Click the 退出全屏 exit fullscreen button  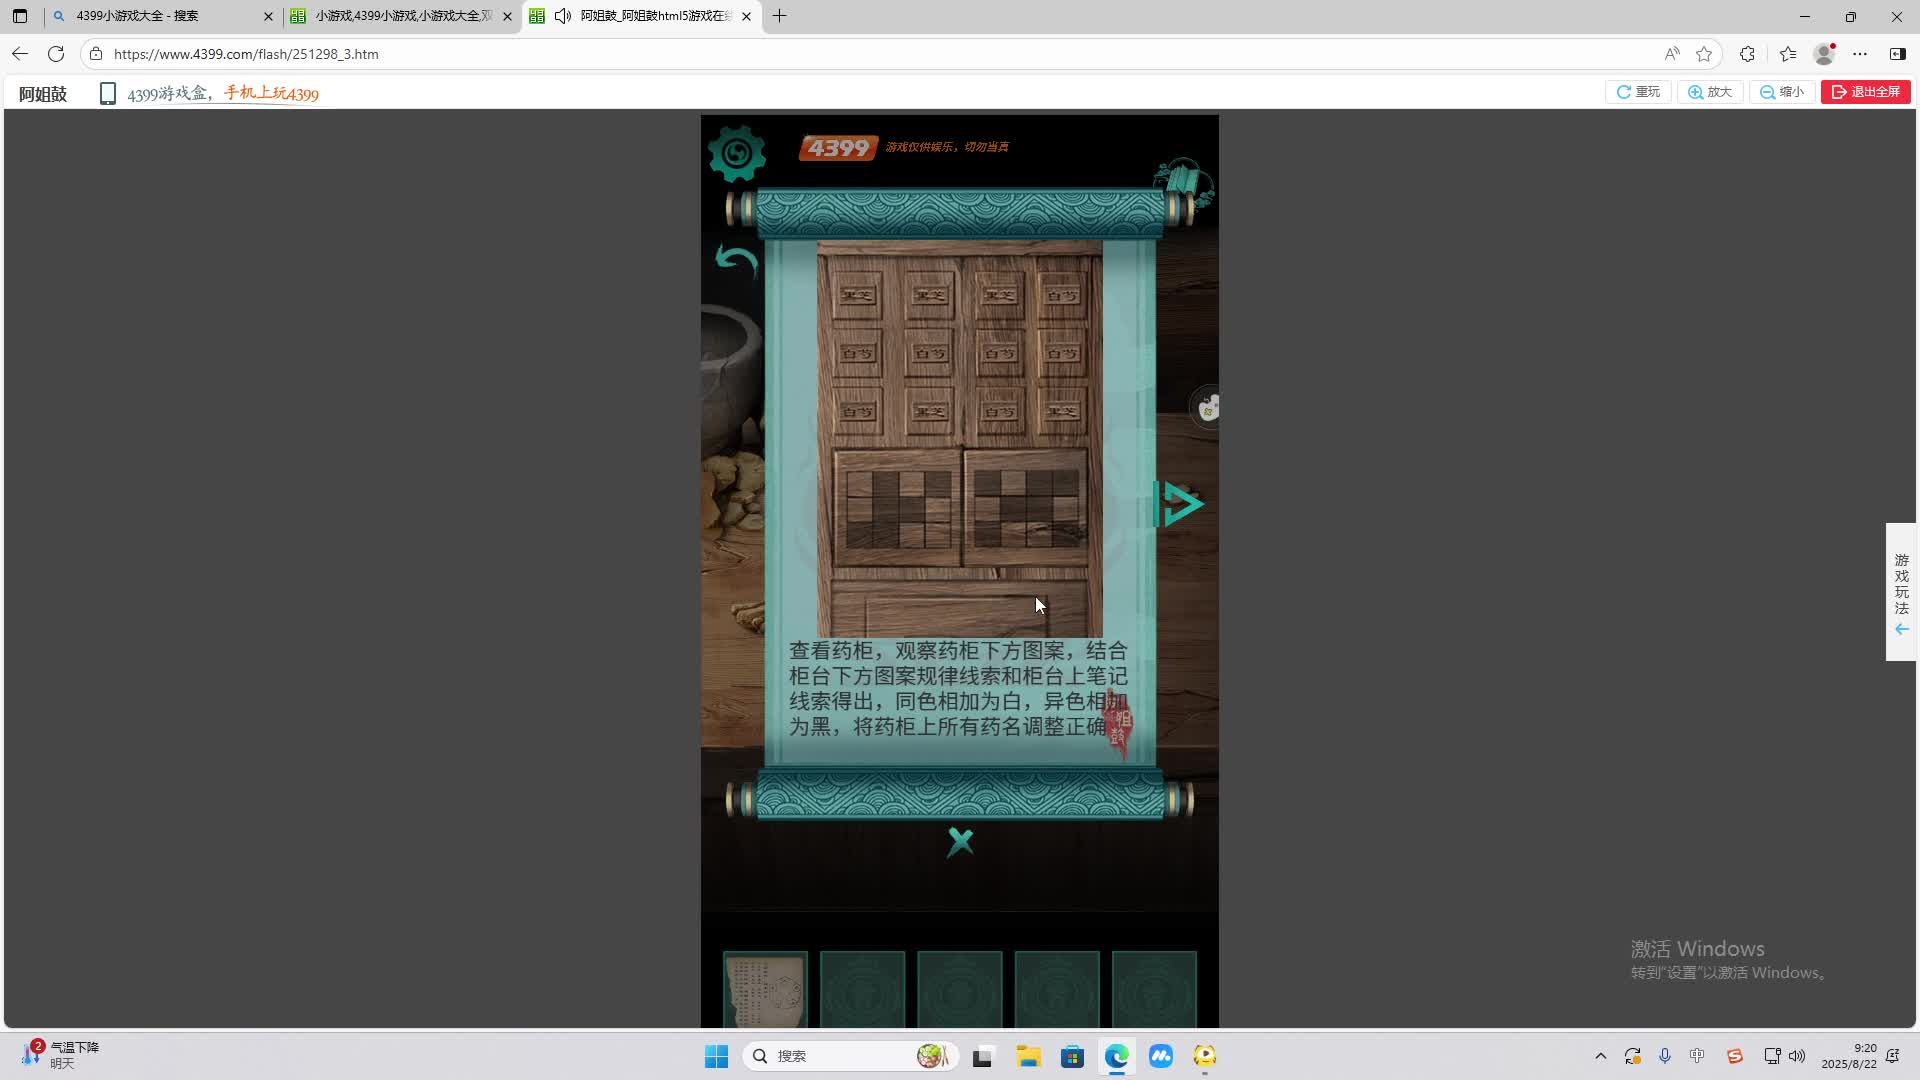pos(1865,92)
